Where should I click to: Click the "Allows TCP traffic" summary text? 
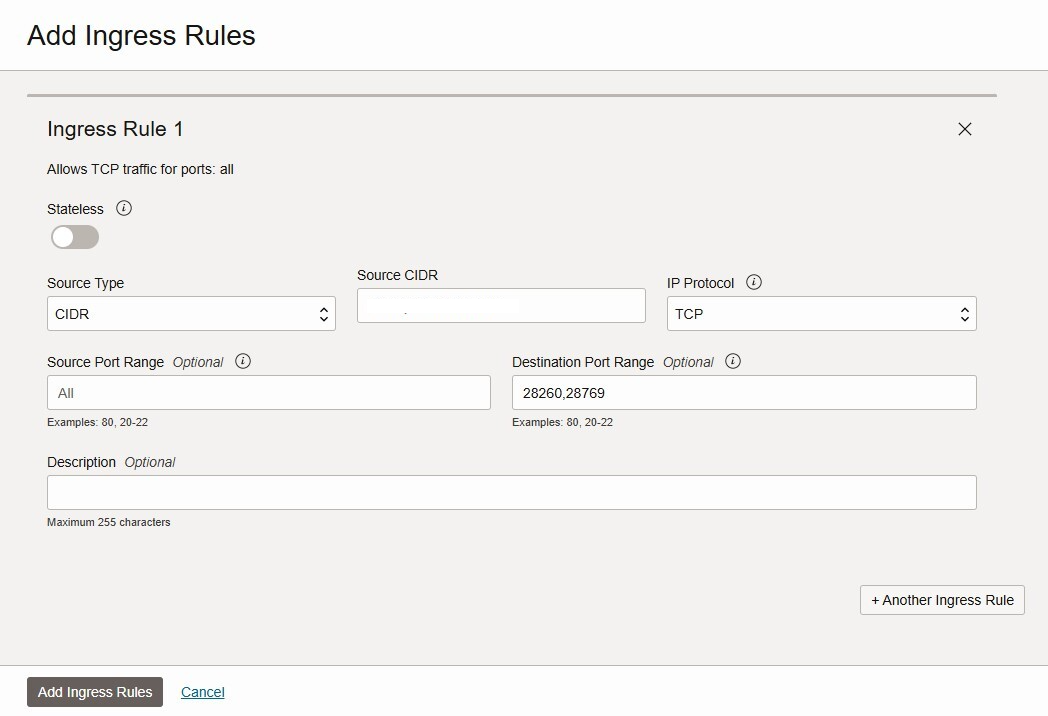coord(140,169)
